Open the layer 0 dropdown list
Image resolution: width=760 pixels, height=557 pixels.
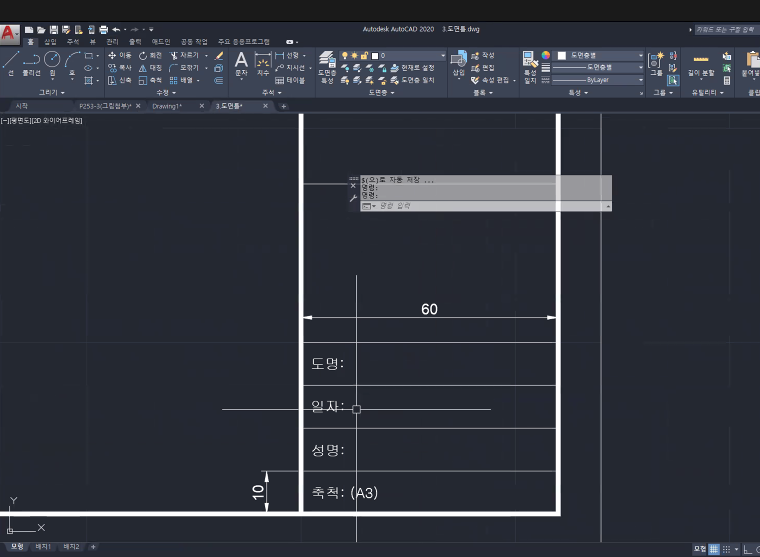(x=443, y=56)
